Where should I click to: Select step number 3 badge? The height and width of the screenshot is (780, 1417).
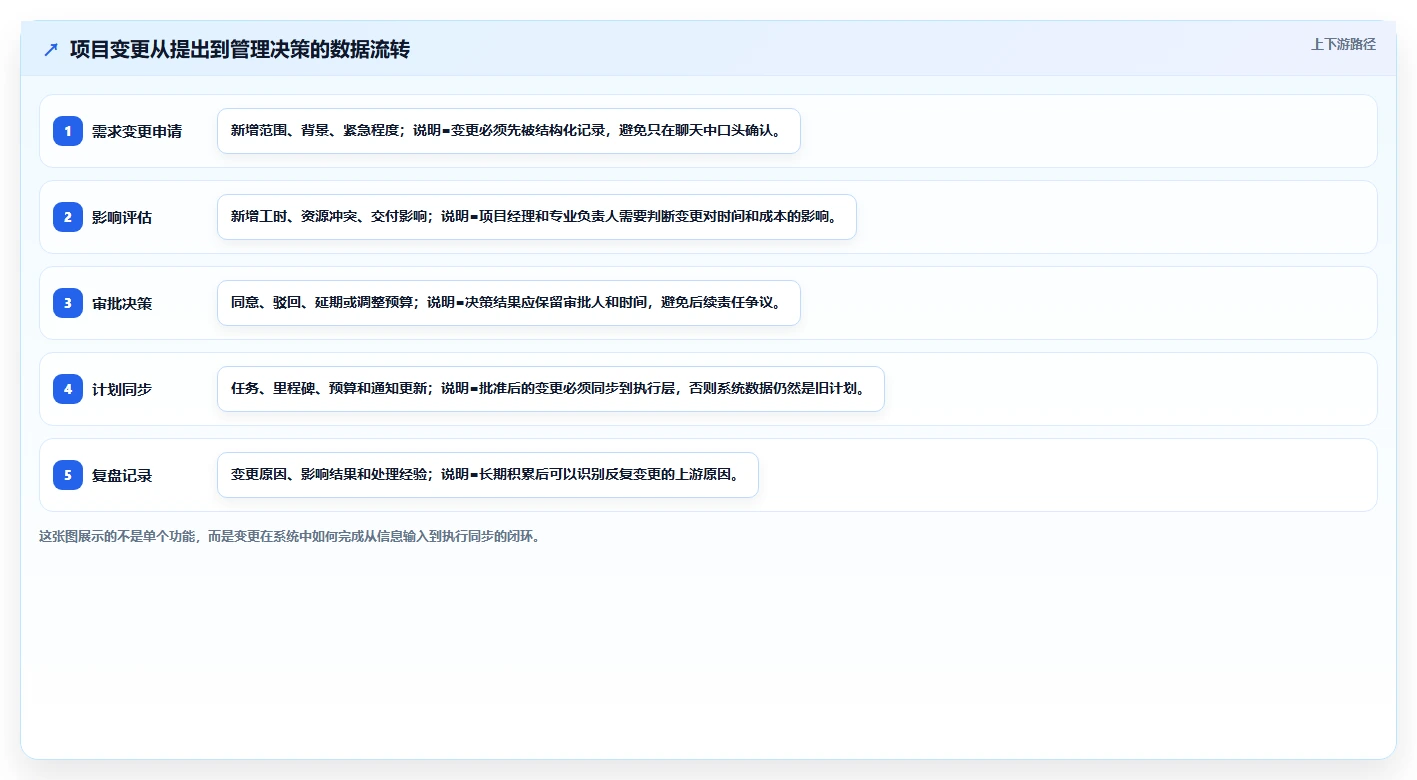click(x=68, y=303)
